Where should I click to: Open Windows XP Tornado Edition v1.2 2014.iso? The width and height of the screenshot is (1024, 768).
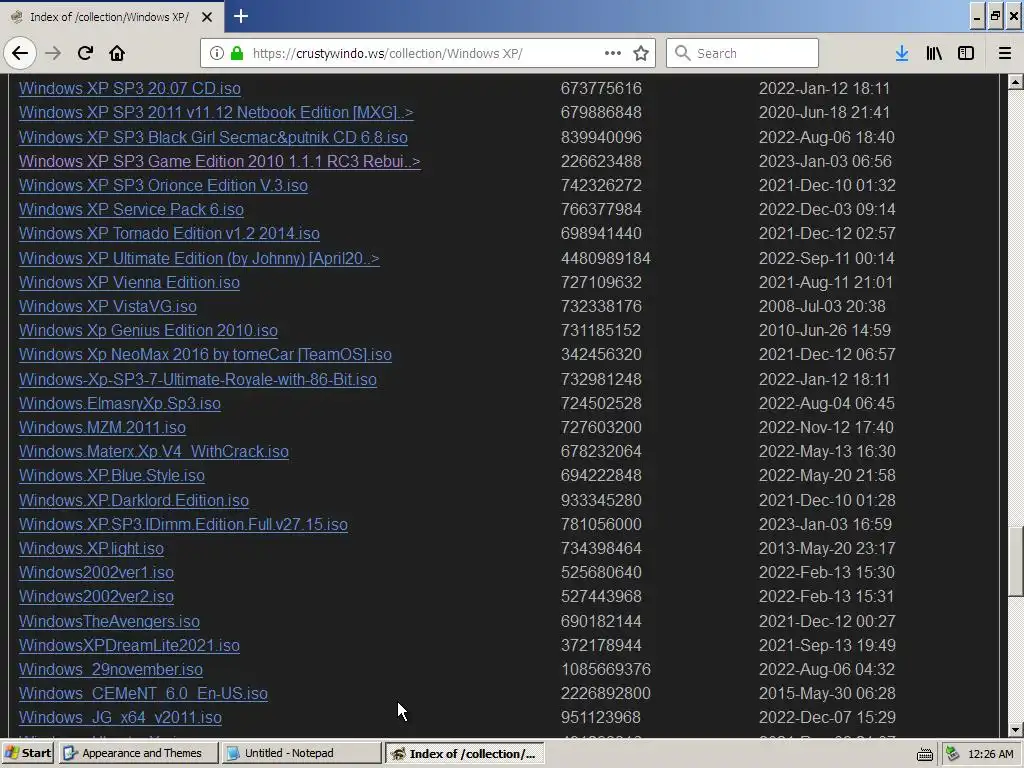coord(169,234)
